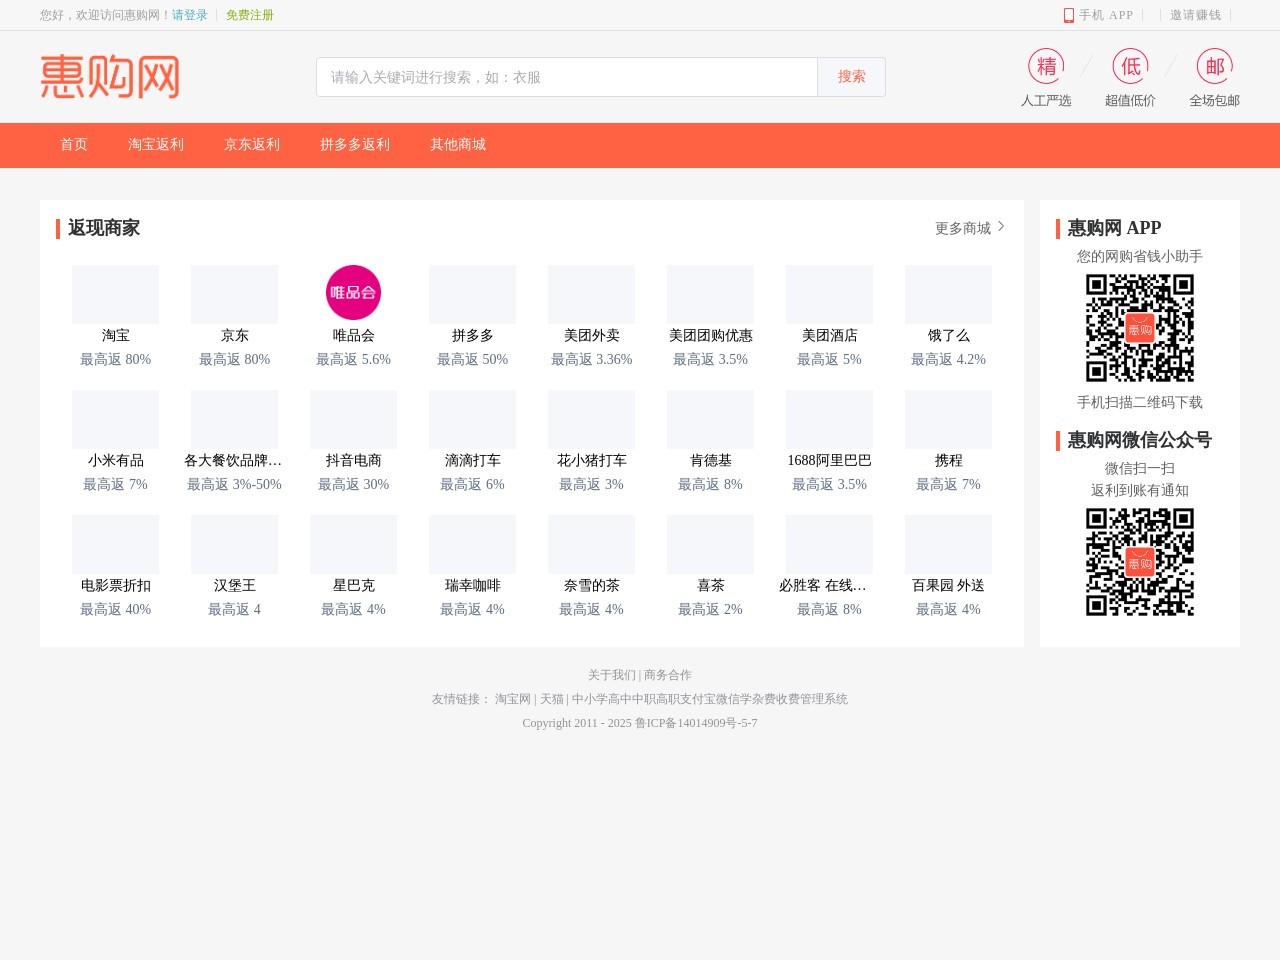Open the 小米有品 merchant image placeholder

(x=115, y=419)
